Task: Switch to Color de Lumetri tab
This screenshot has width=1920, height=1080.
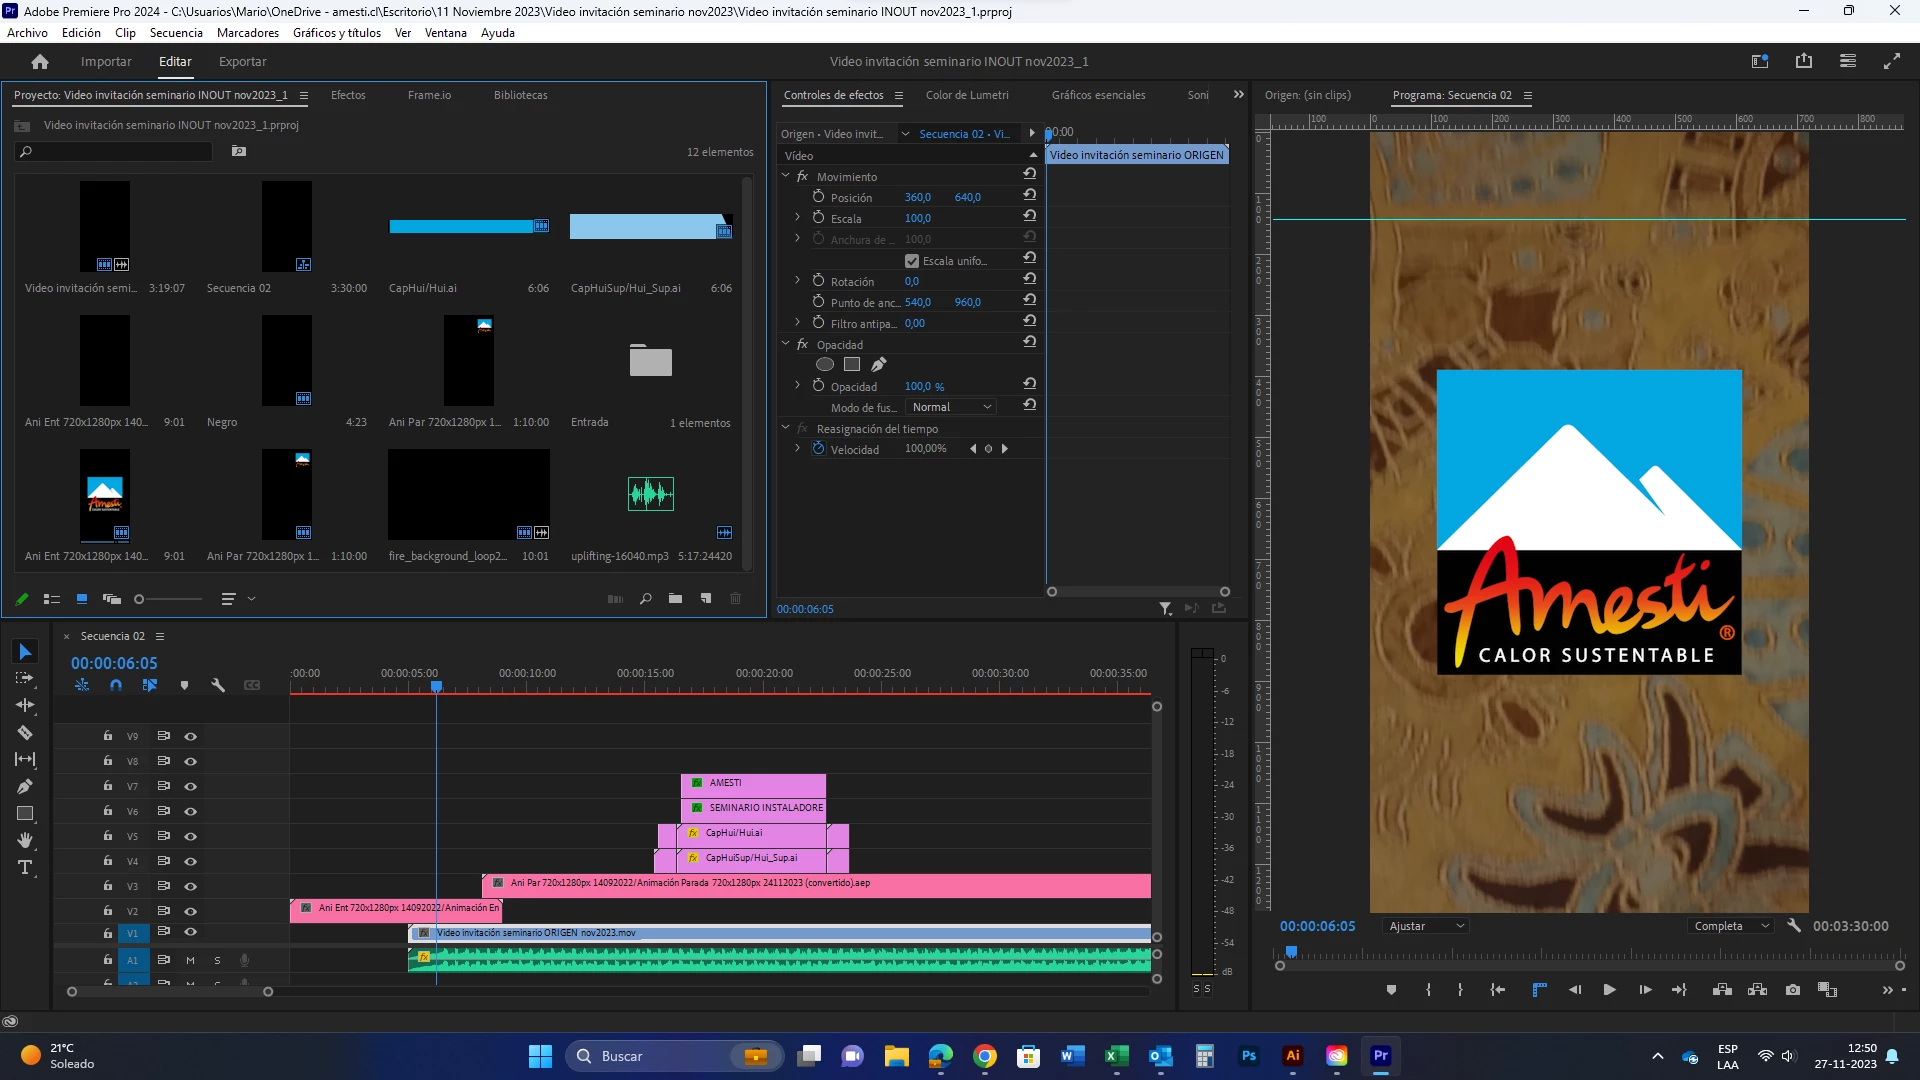Action: (967, 95)
